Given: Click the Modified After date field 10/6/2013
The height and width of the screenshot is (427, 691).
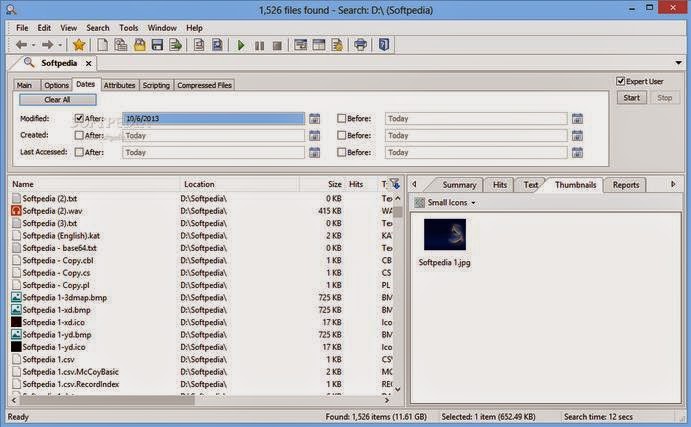Looking at the screenshot, I should click(x=213, y=119).
